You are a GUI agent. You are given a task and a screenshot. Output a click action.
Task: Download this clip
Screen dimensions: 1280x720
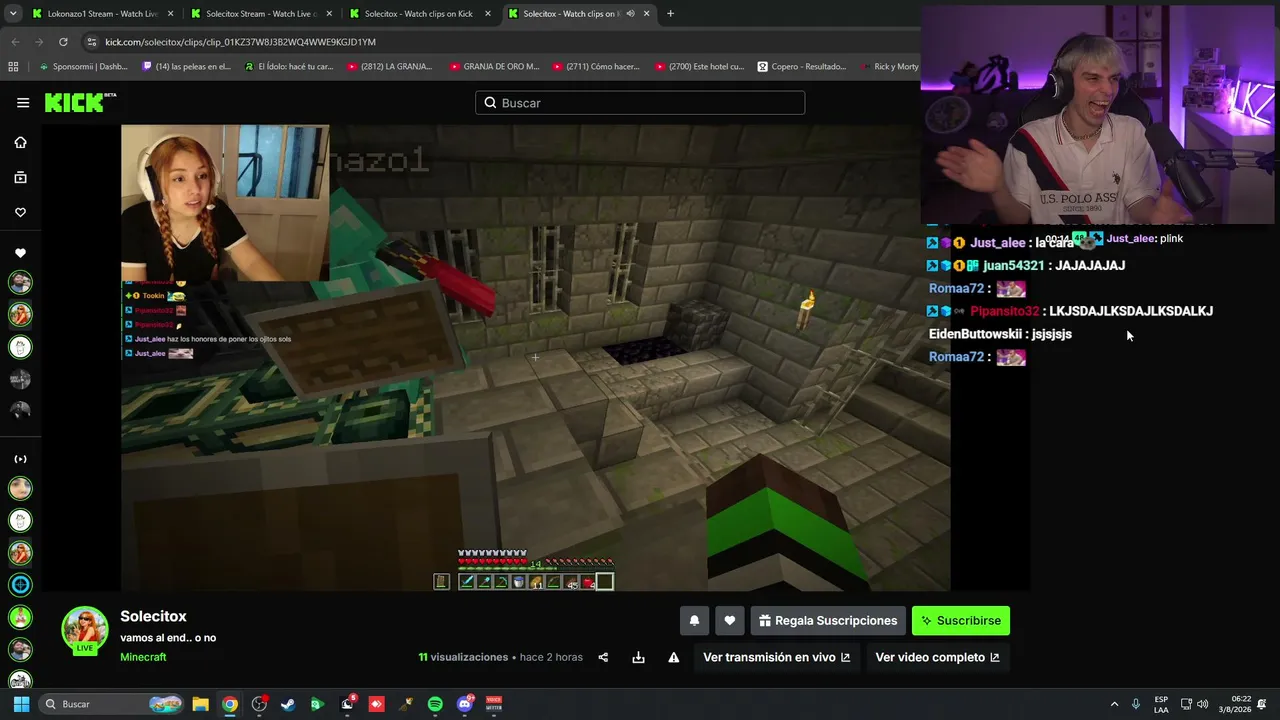coord(638,657)
